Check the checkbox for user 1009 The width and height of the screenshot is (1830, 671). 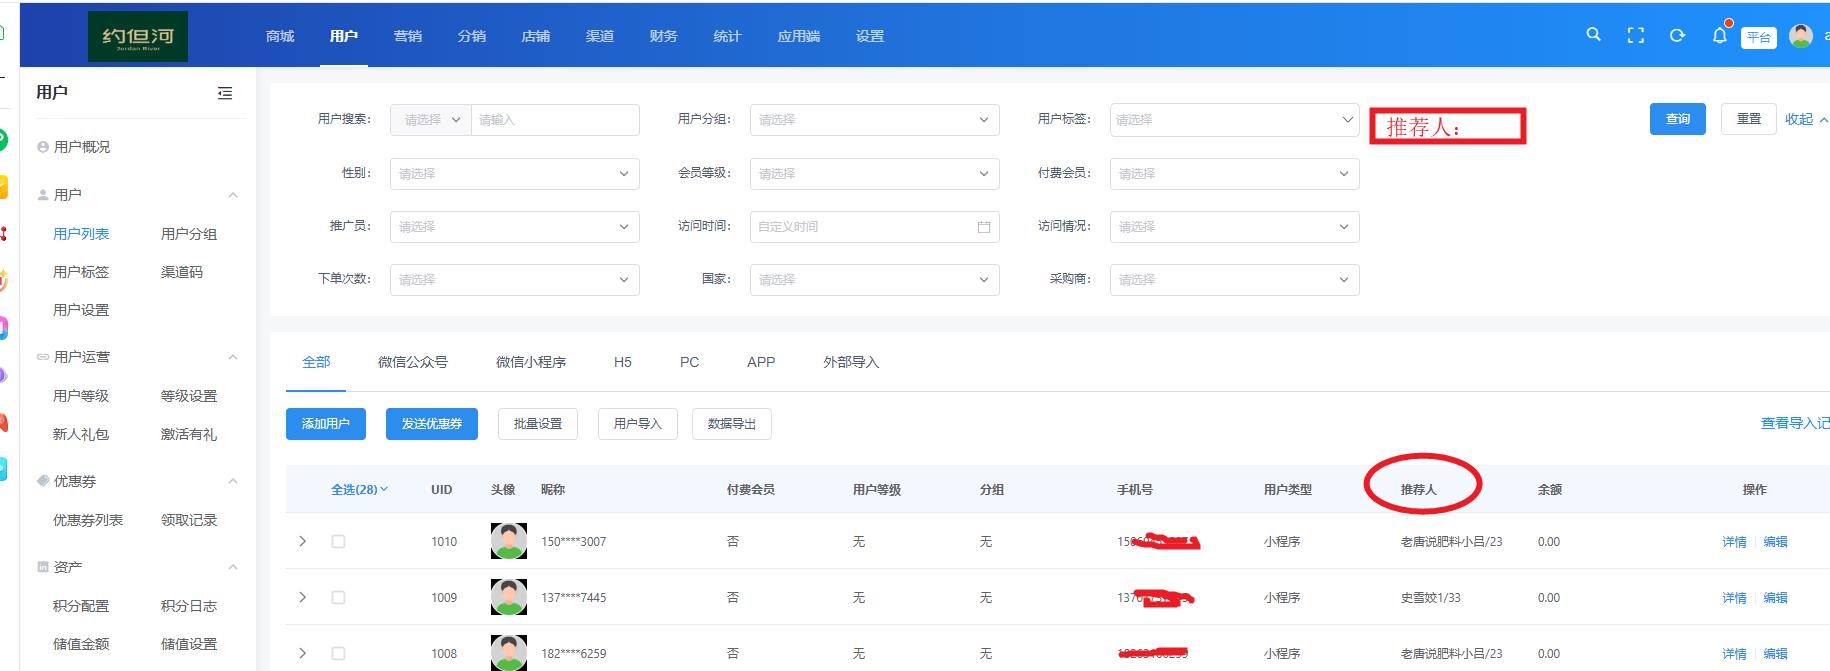(338, 597)
